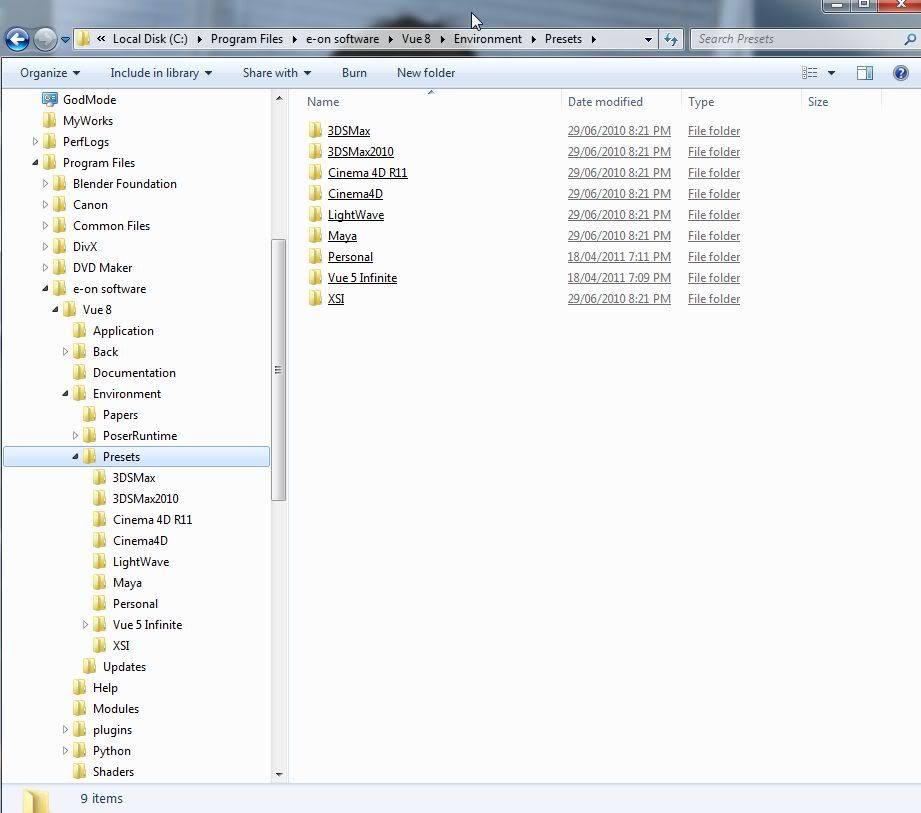Screen dimensions: 921x813
Task: Click the Refresh button beside address bar
Action: (671, 39)
